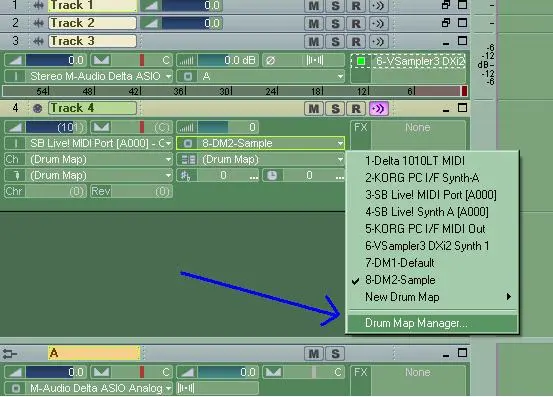
Task: Solo Track 3
Action: pyautogui.click(x=335, y=42)
